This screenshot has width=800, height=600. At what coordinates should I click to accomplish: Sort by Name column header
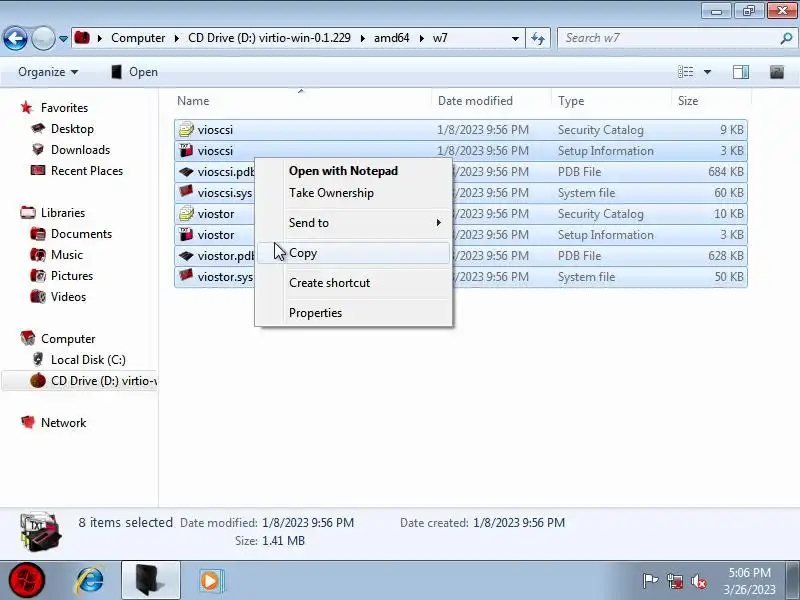(302, 101)
